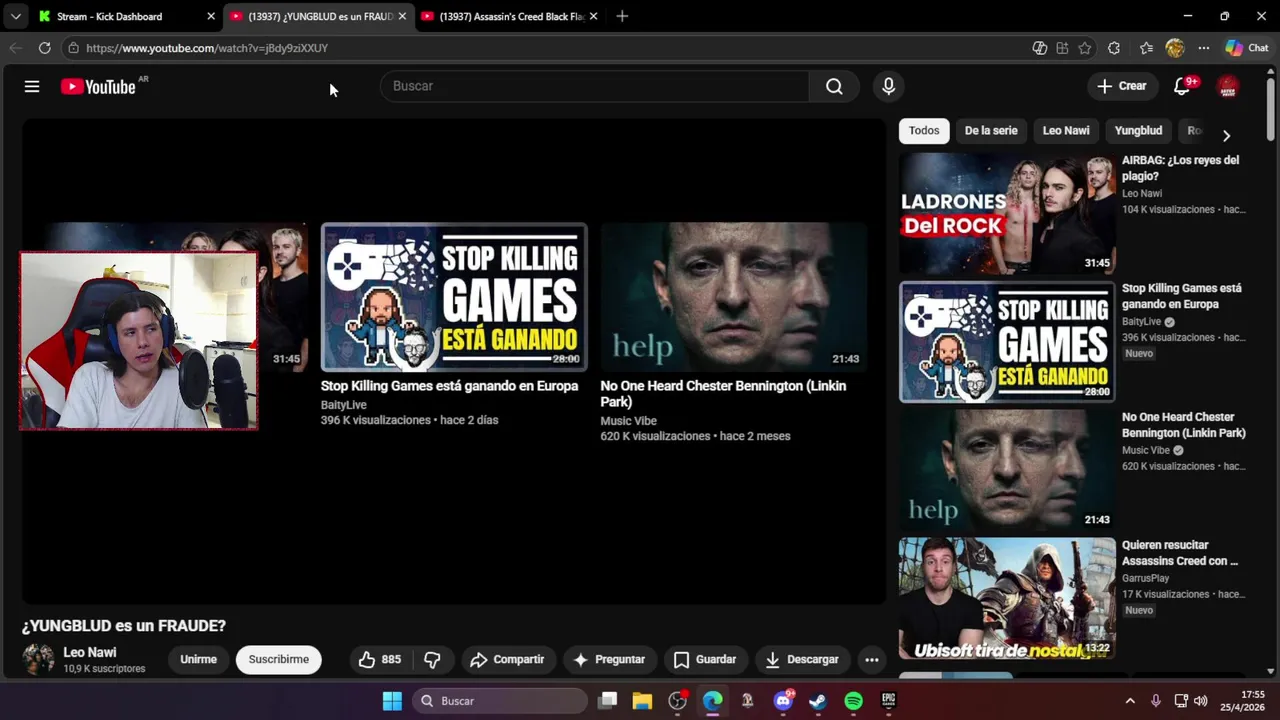
Task: Open the end-screen Stop Killing Games thumbnail
Action: click(x=454, y=297)
